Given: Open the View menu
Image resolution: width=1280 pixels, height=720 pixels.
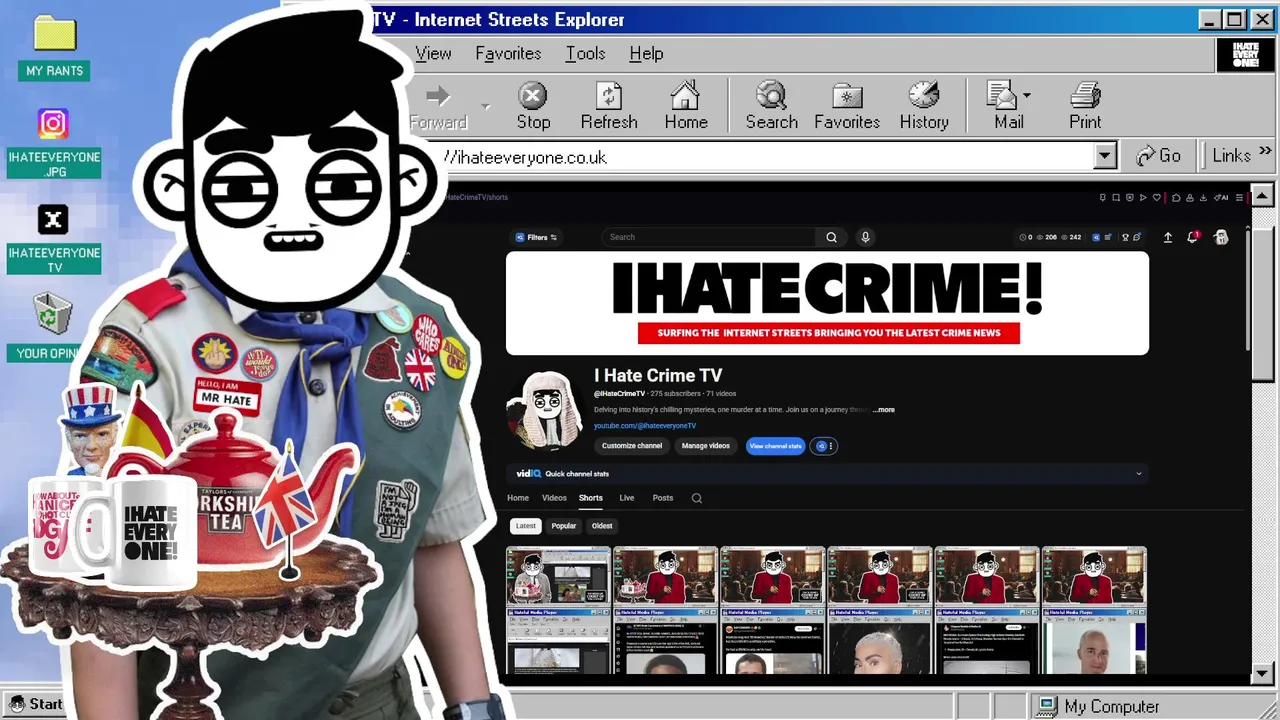Looking at the screenshot, I should pyautogui.click(x=433, y=54).
